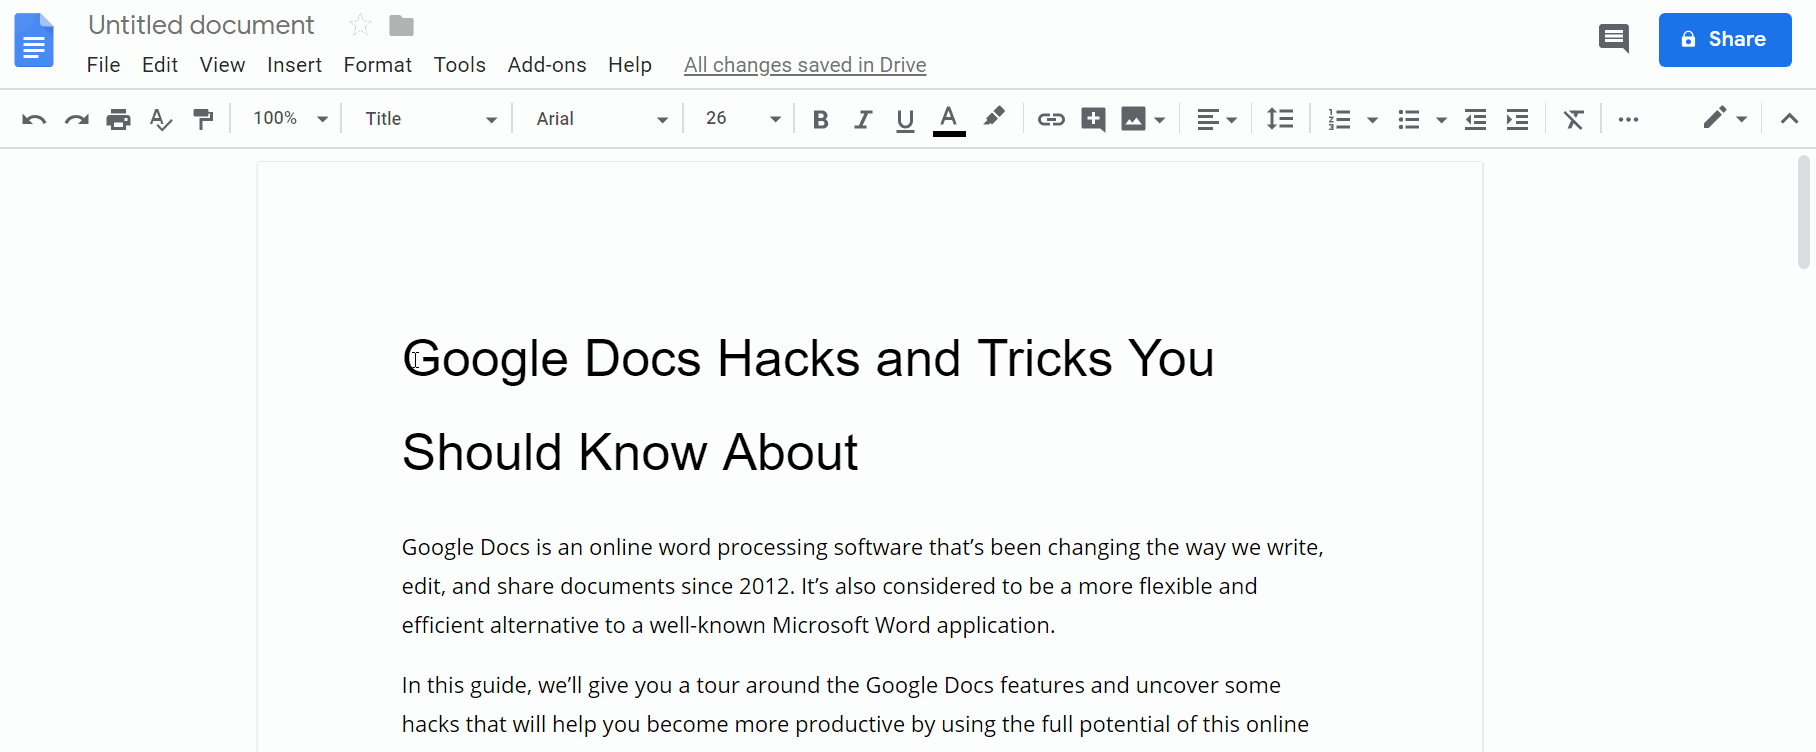Click the Undo arrow icon

pos(34,120)
